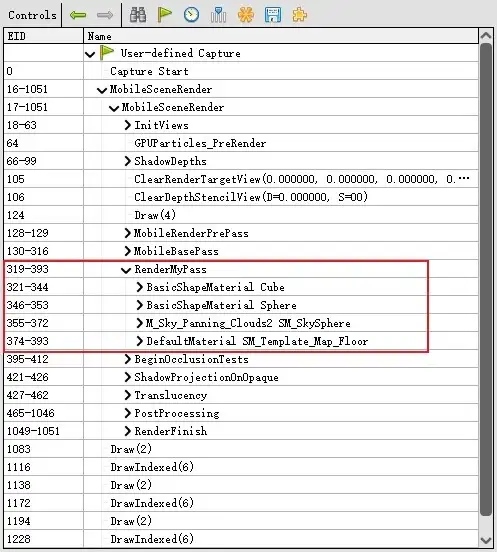Expand the ShadowProjectionOnOpaque node
The height and width of the screenshot is (552, 497).
128,377
